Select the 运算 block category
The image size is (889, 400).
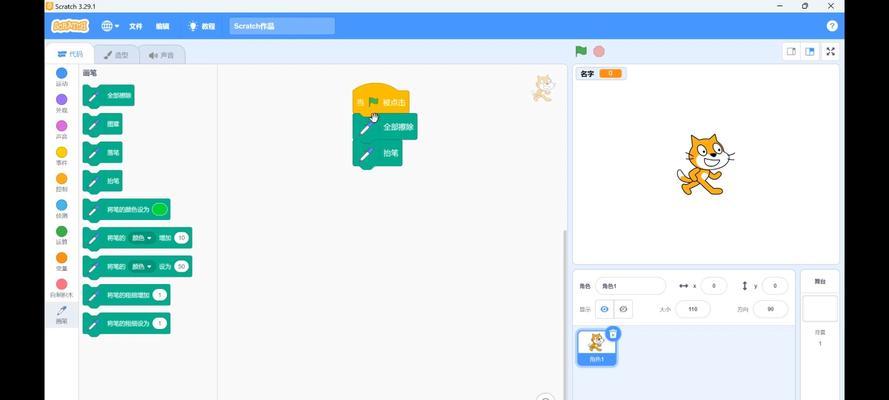[61, 235]
